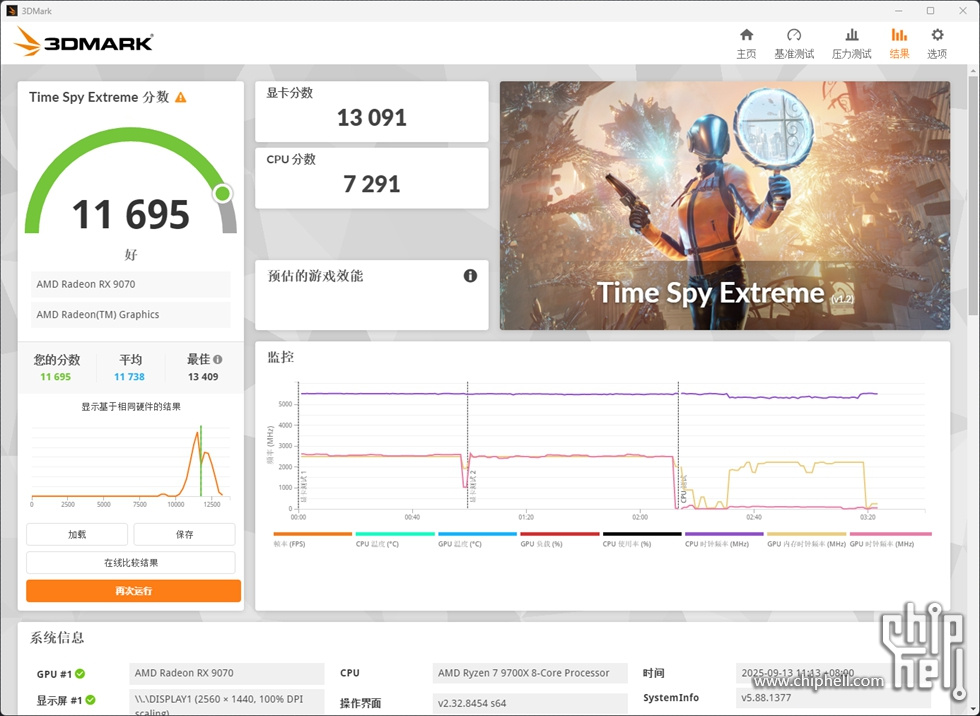This screenshot has height=716, width=980.
Task: Select the 结果 results section
Action: pyautogui.click(x=899, y=44)
